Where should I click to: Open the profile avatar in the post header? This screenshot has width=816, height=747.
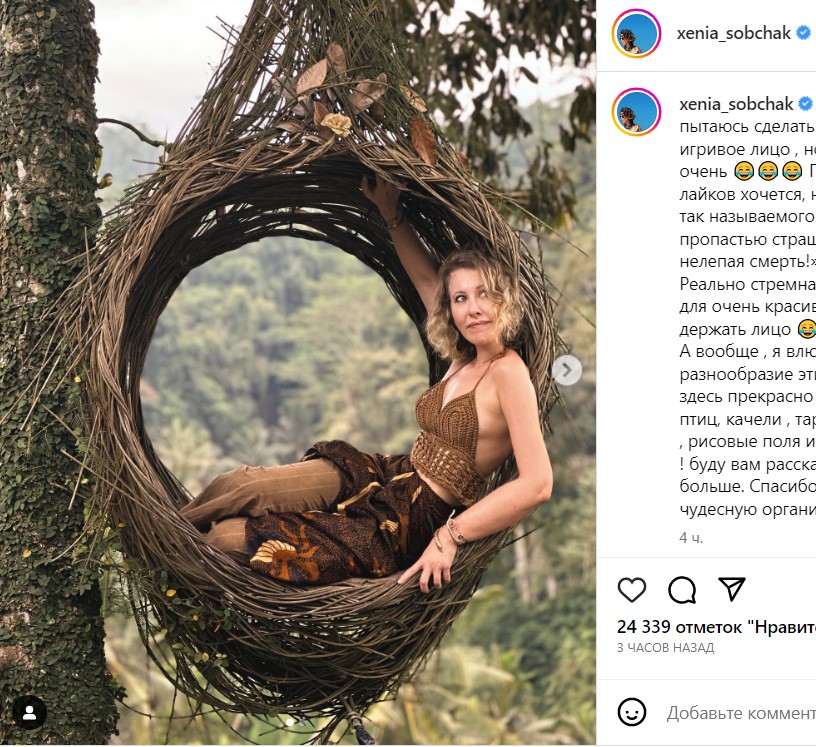point(636,34)
